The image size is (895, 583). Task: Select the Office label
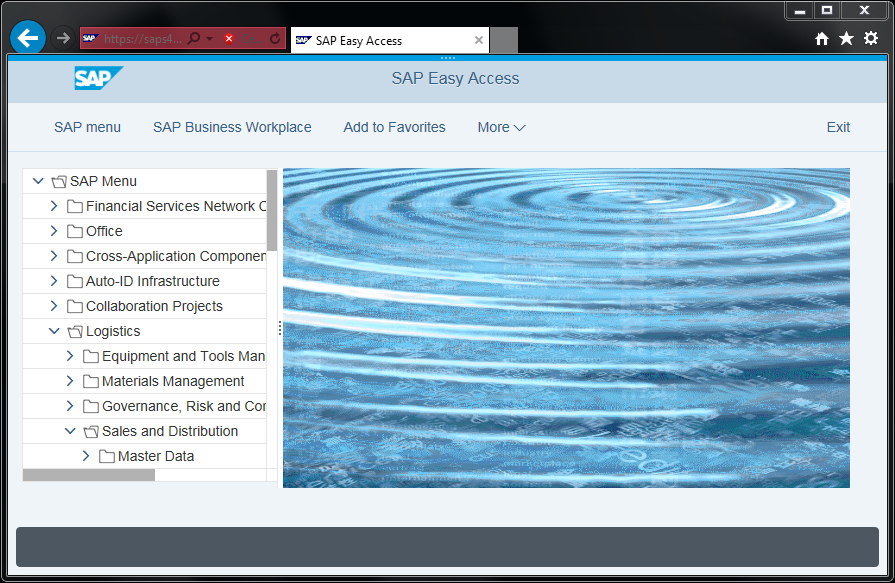104,231
